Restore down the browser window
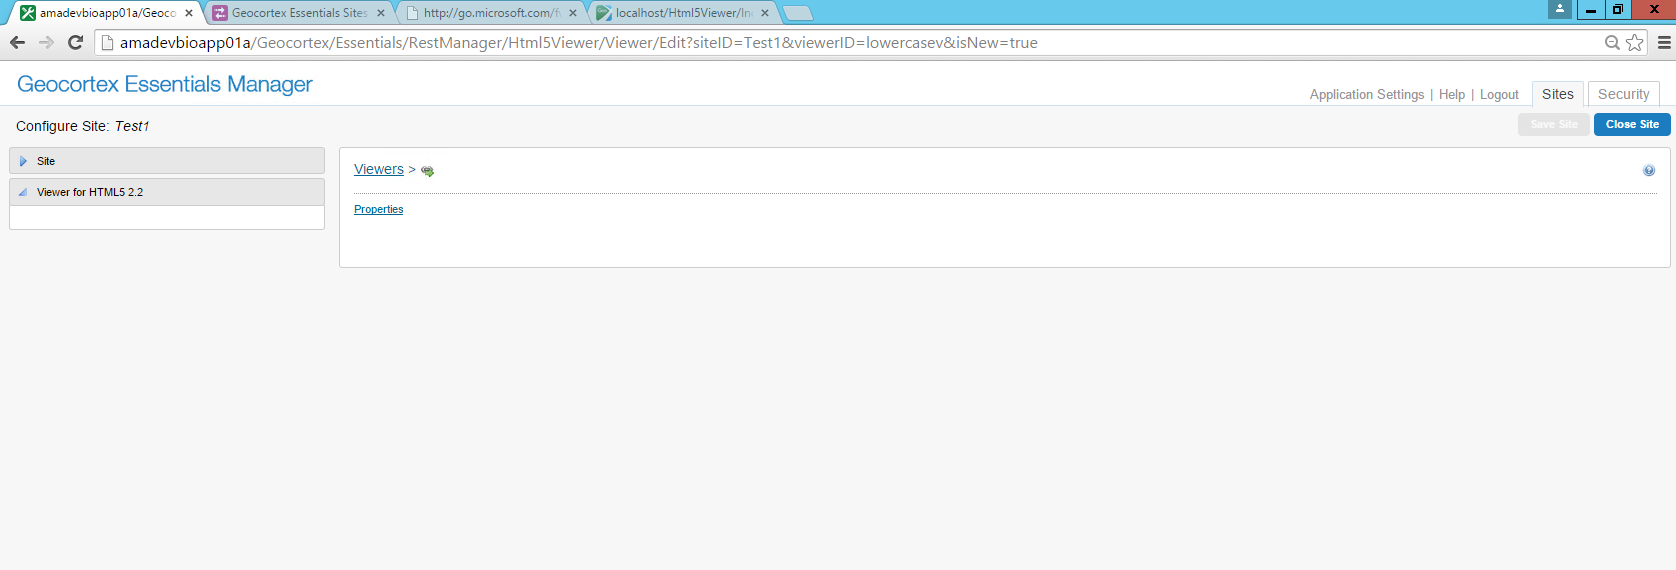 click(x=1617, y=10)
